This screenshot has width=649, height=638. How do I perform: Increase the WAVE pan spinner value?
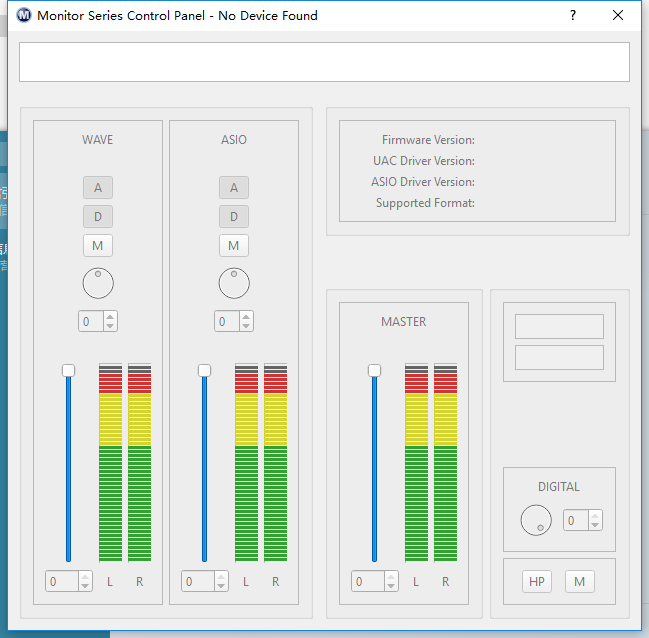click(110, 317)
